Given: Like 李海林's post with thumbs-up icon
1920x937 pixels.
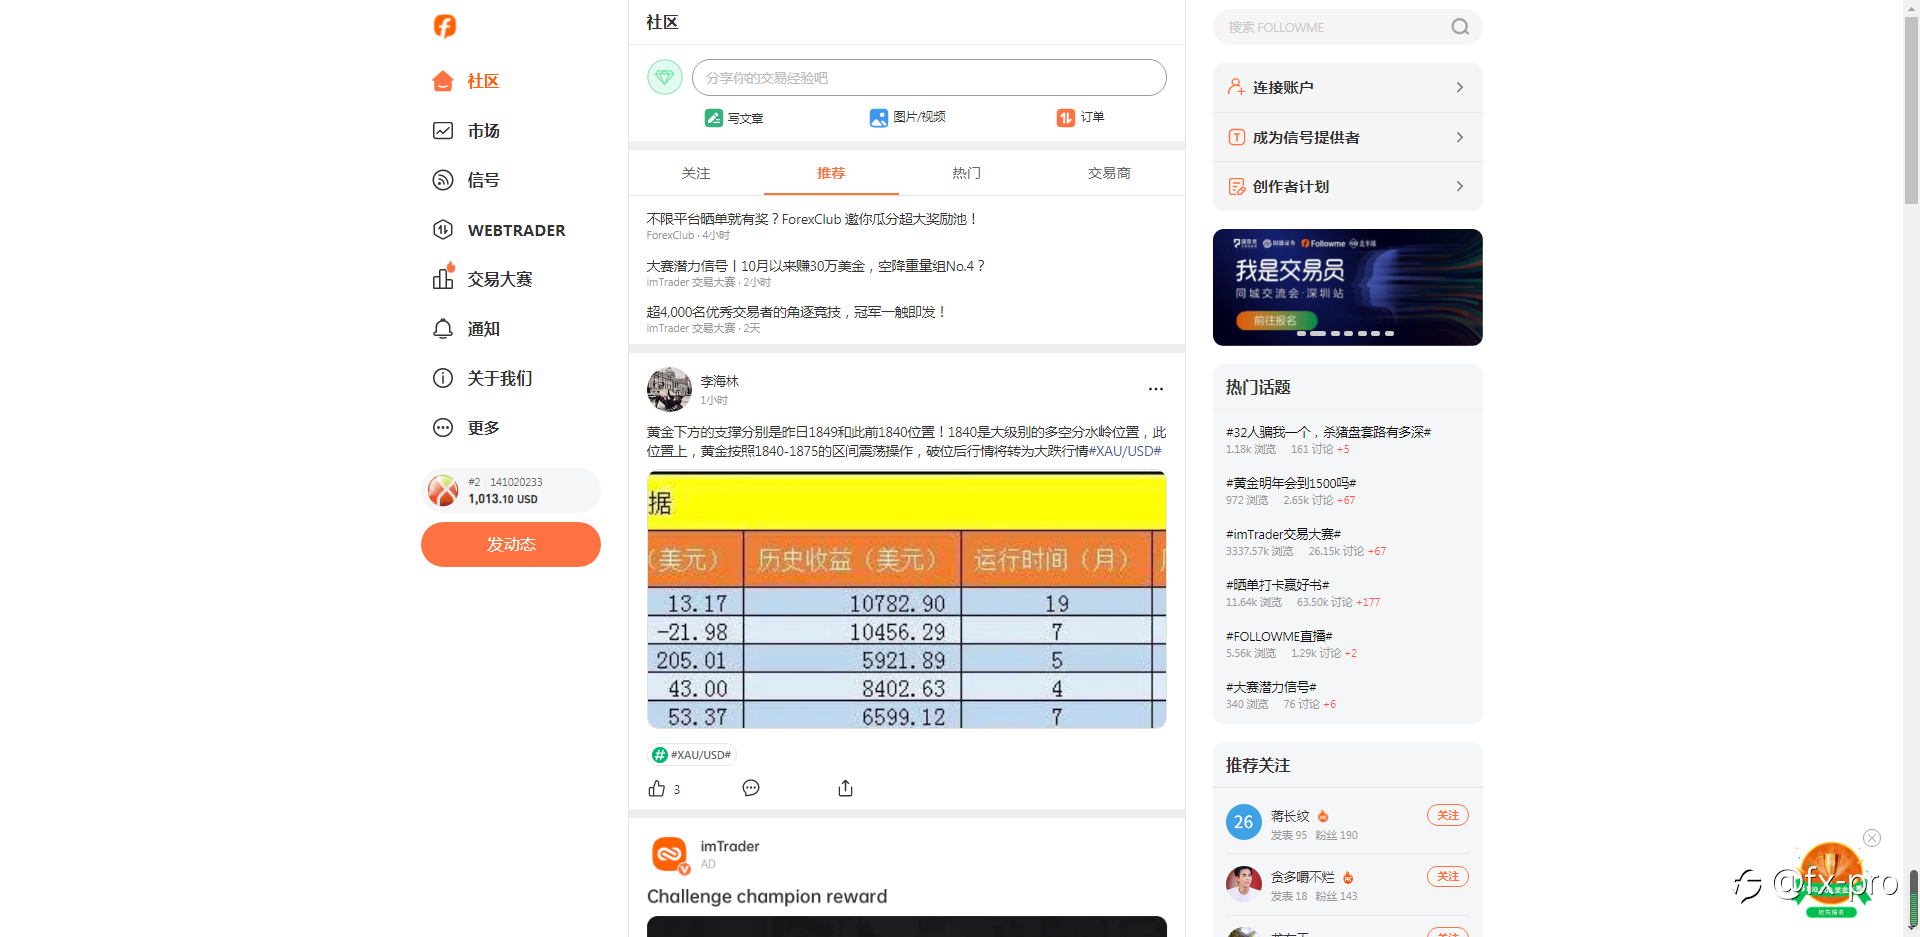Looking at the screenshot, I should [x=657, y=788].
